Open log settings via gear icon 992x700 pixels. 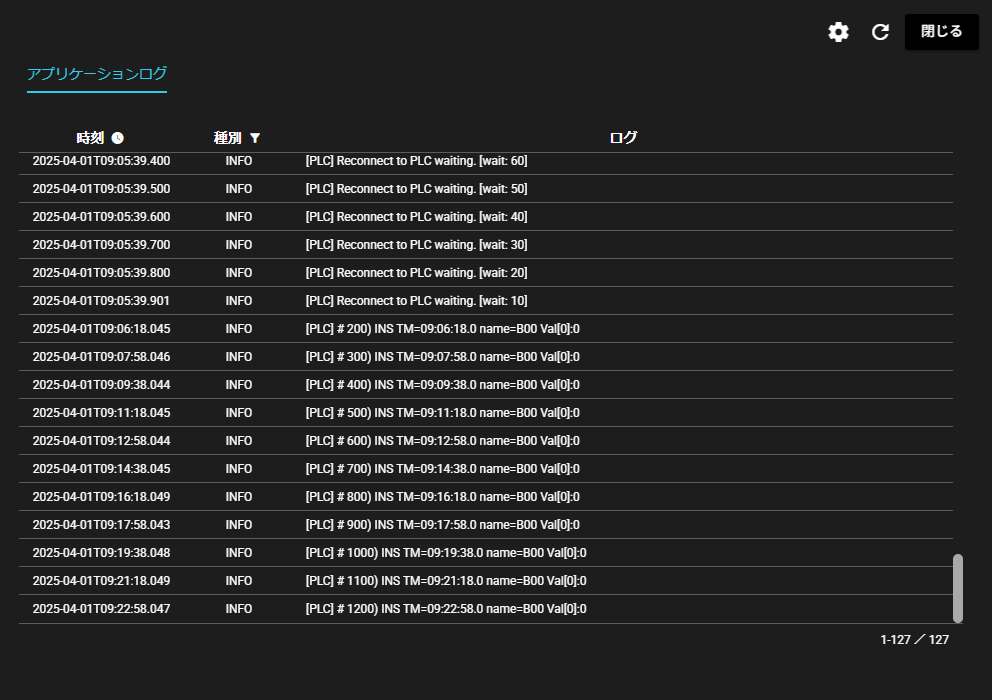tap(838, 32)
